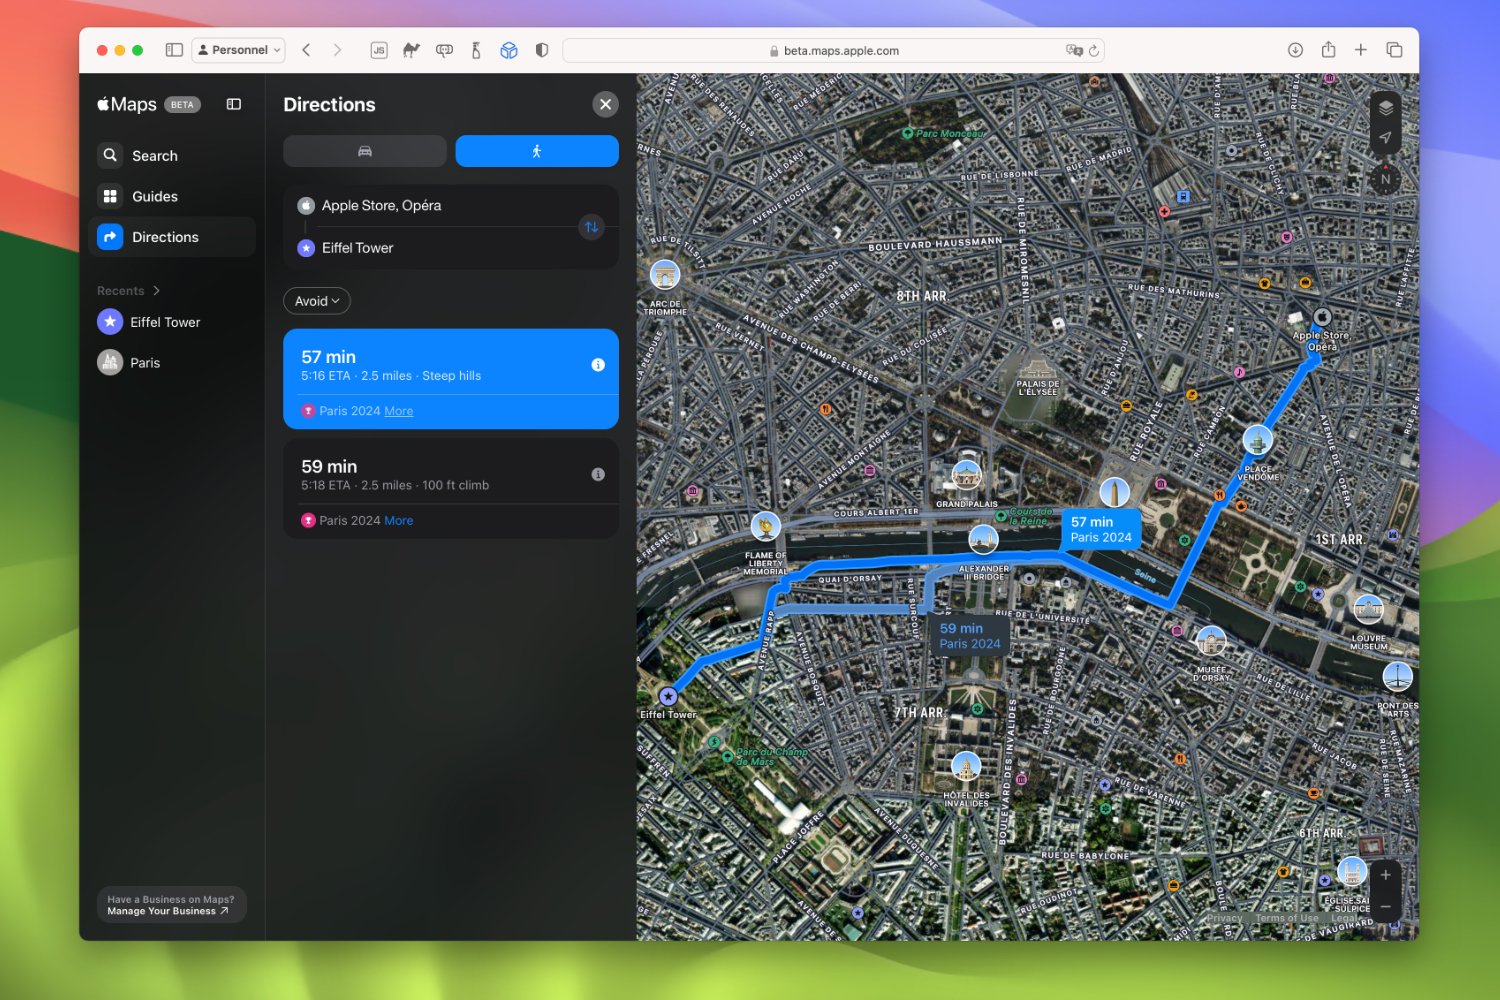Show info for the 59 min route
This screenshot has height=1000, width=1500.
(x=598, y=475)
